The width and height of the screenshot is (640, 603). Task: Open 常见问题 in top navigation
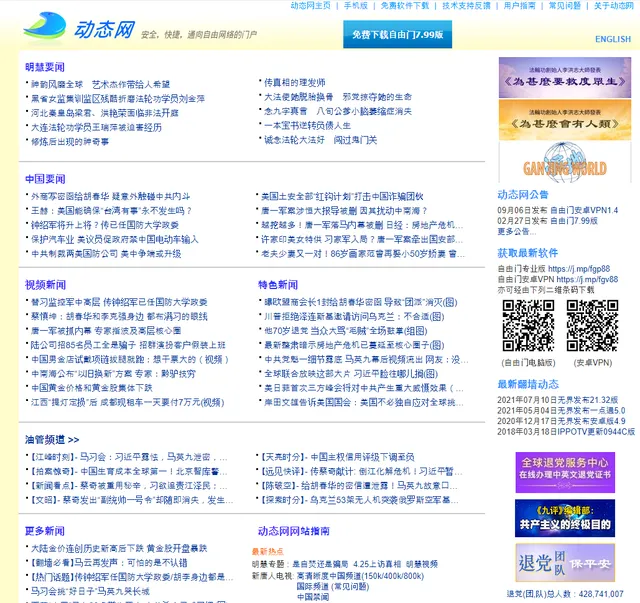pos(564,6)
